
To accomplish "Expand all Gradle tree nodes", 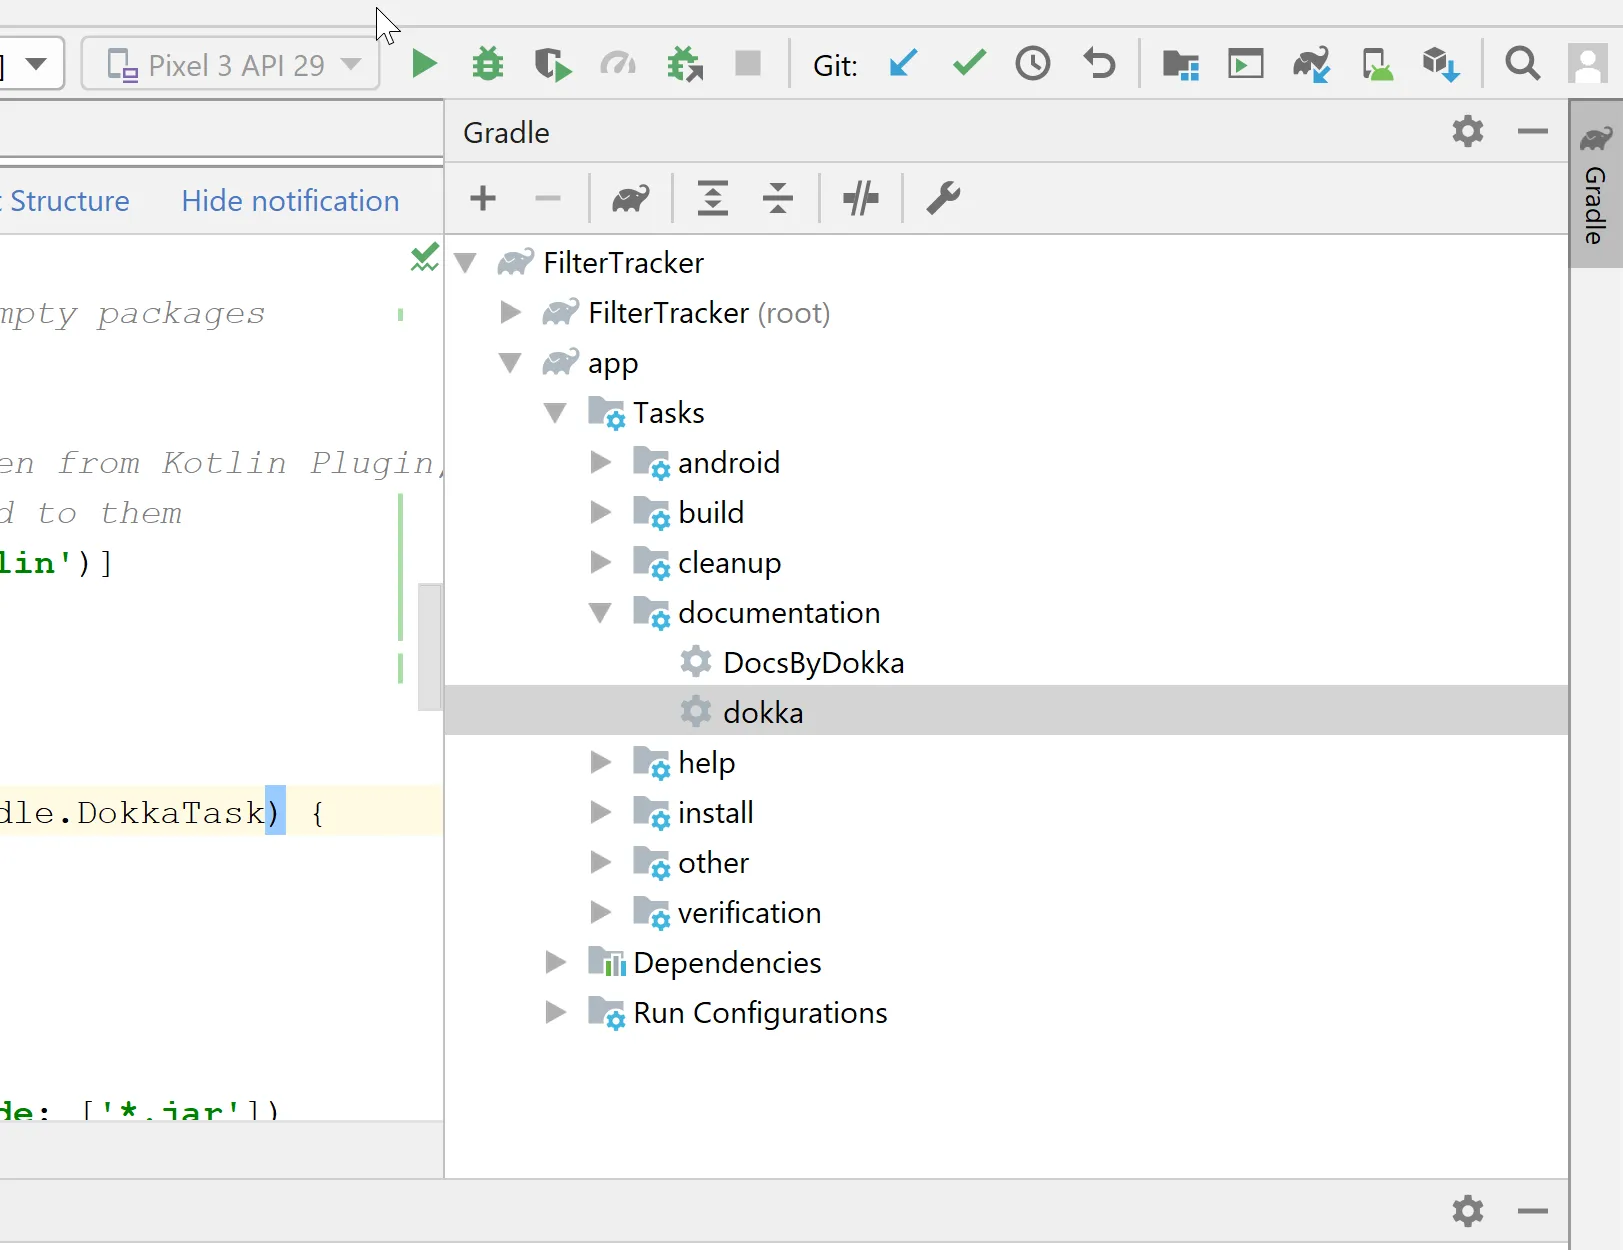I will (x=712, y=198).
